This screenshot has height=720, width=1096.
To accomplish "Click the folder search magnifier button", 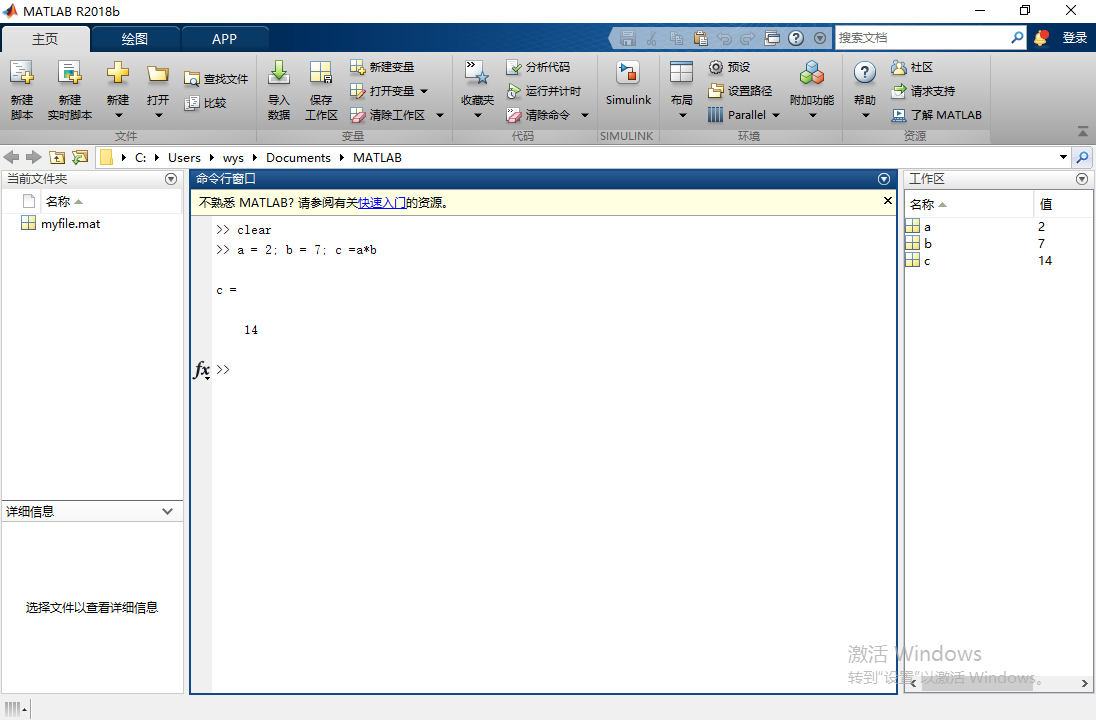I will coord(1082,157).
